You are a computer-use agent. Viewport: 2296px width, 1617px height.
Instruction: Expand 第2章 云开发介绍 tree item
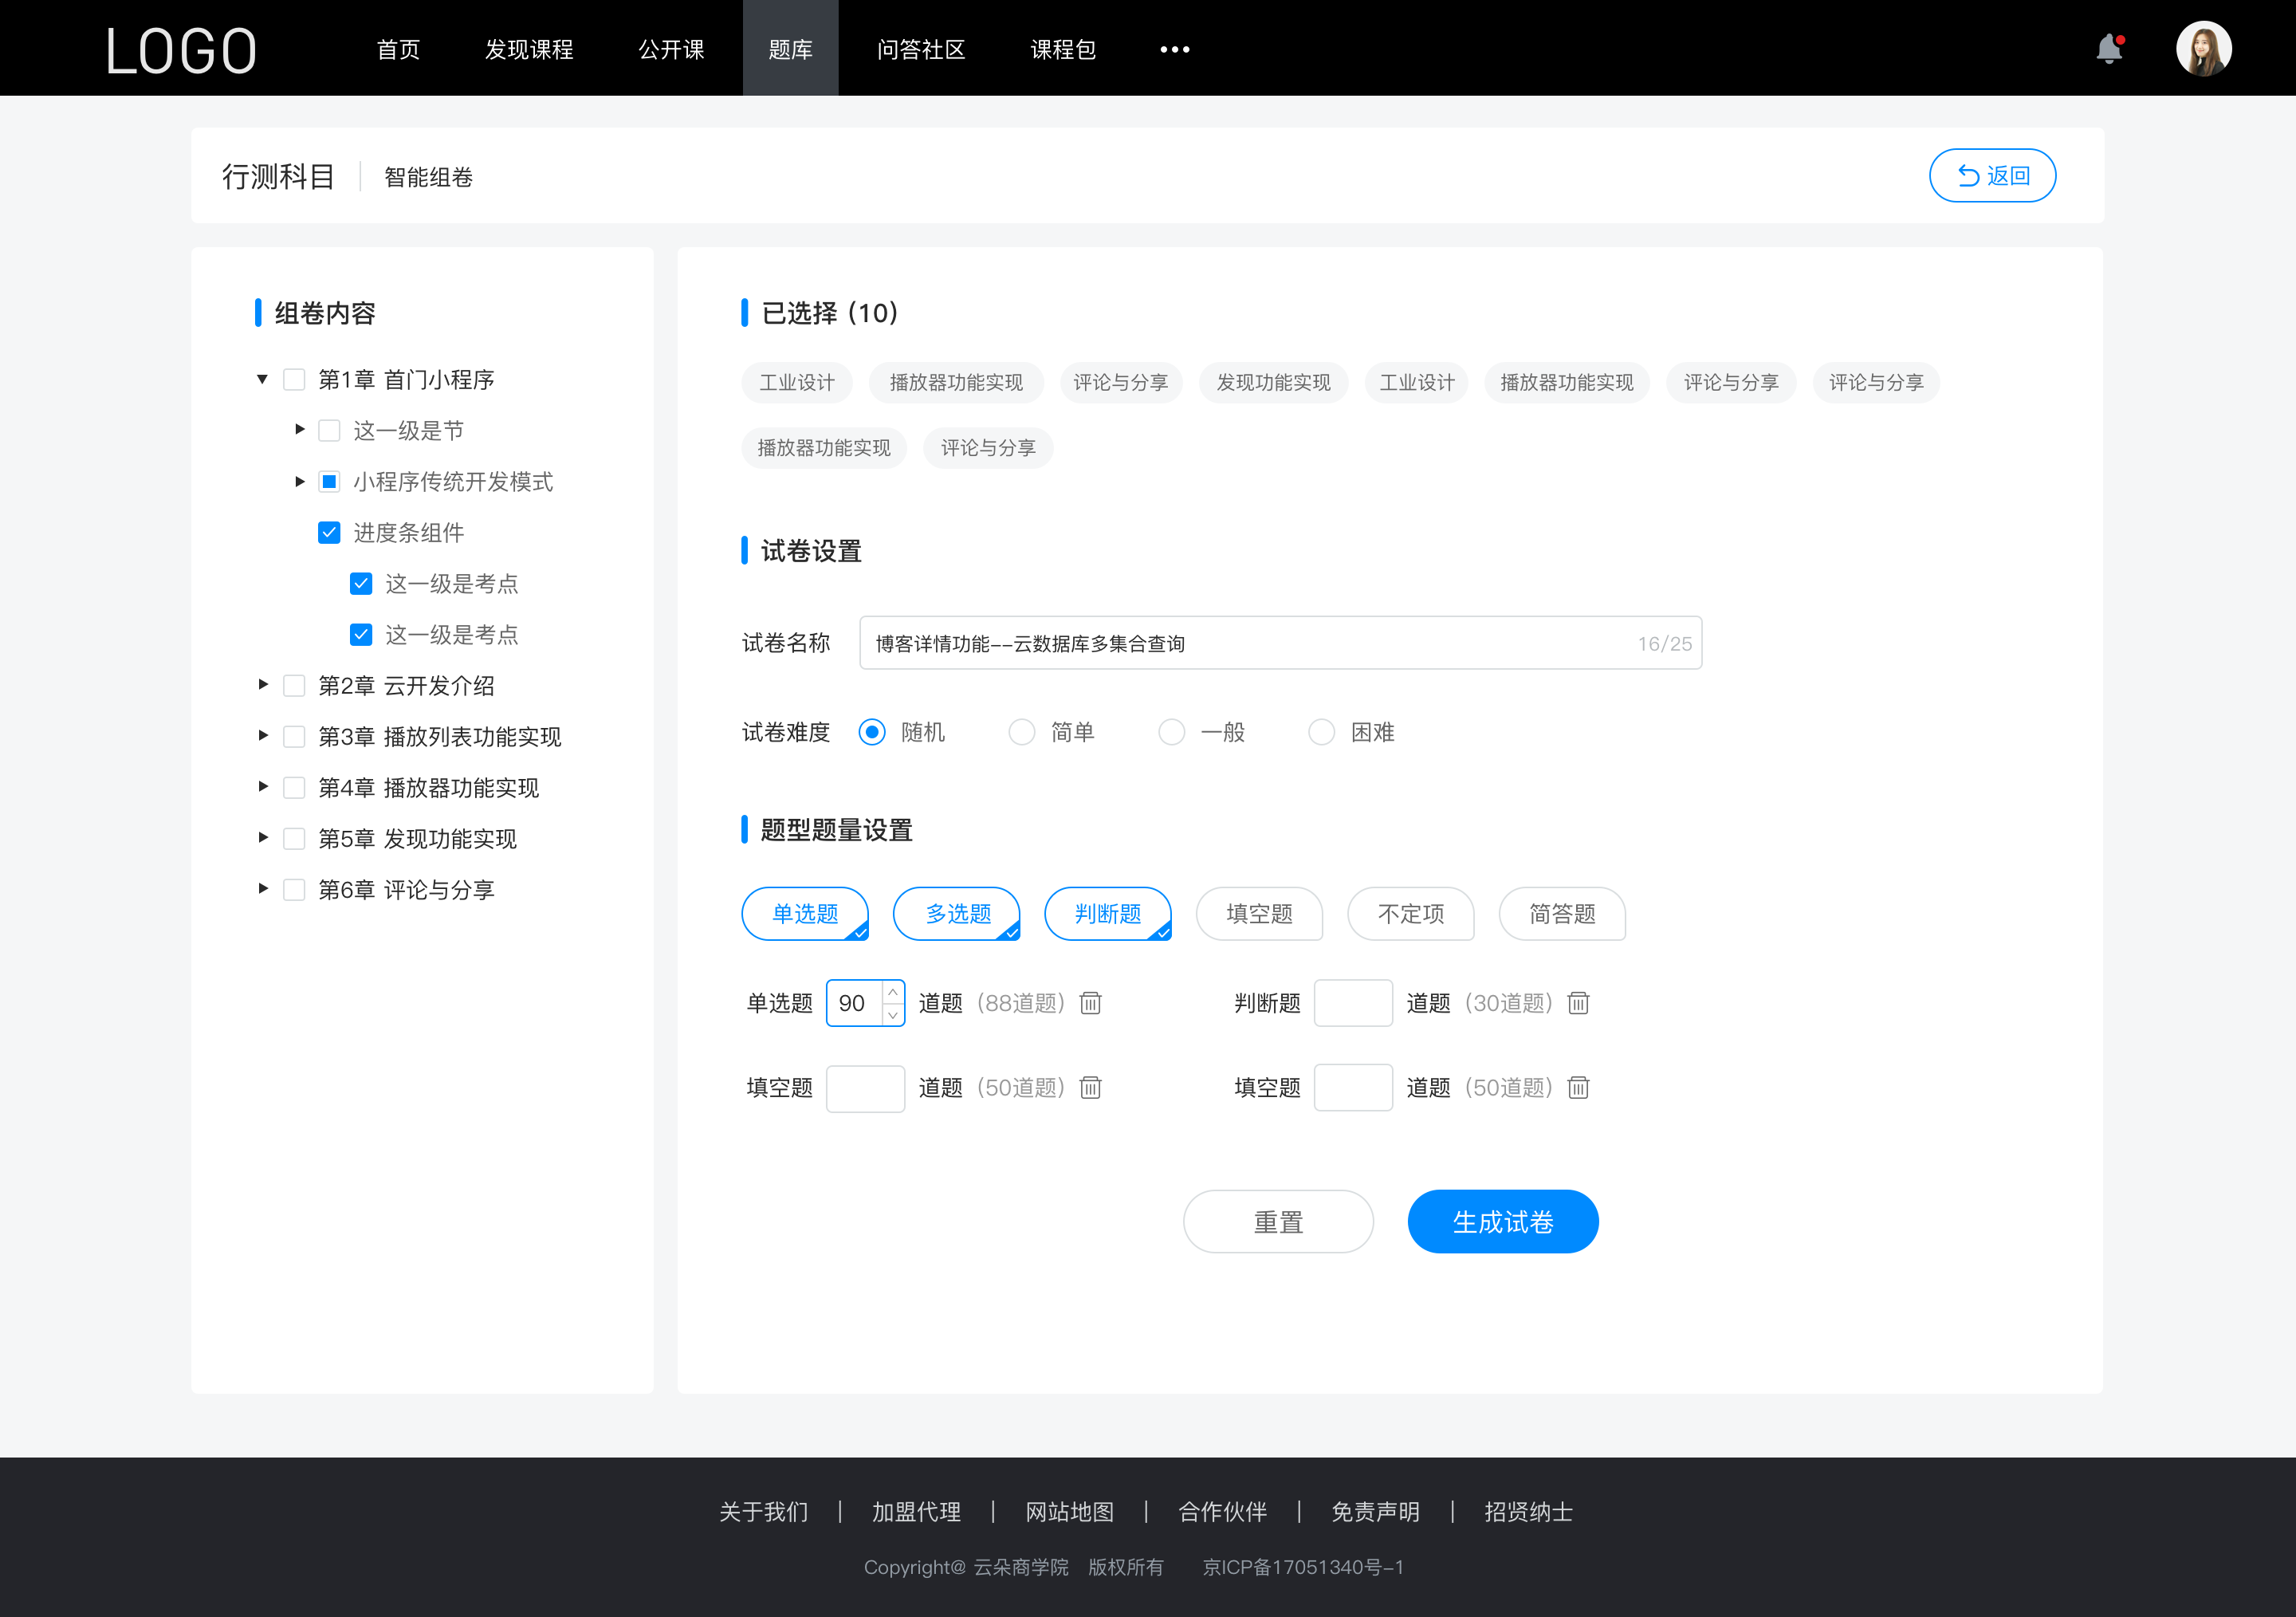pos(262,686)
